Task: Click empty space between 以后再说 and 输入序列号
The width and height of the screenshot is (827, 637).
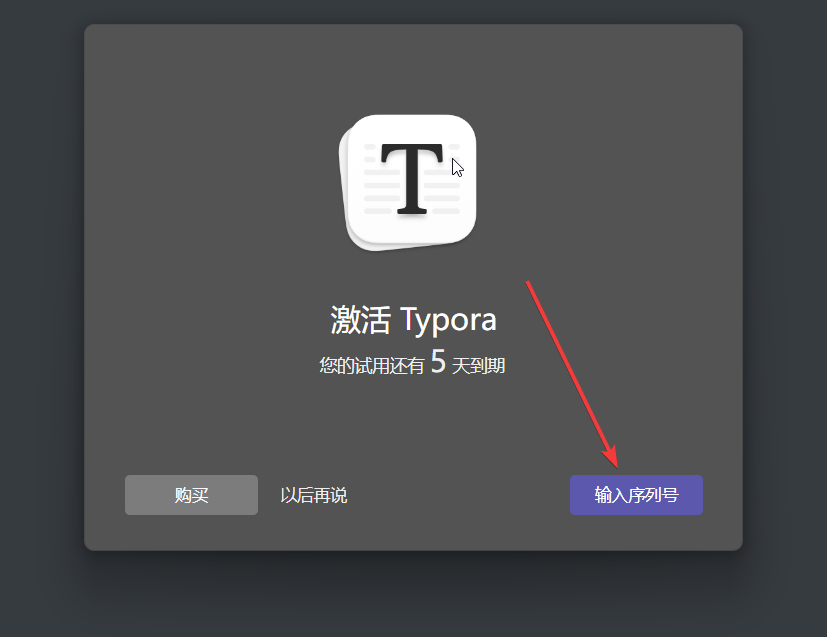Action: 460,495
